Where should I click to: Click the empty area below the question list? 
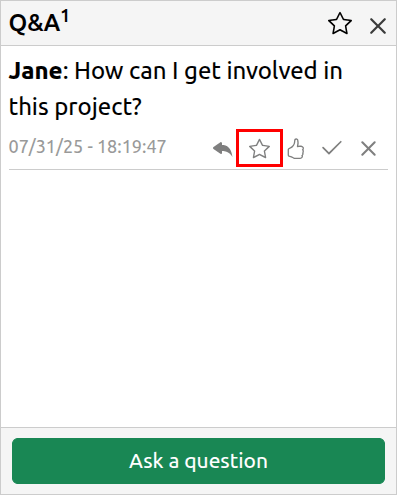coord(198,298)
